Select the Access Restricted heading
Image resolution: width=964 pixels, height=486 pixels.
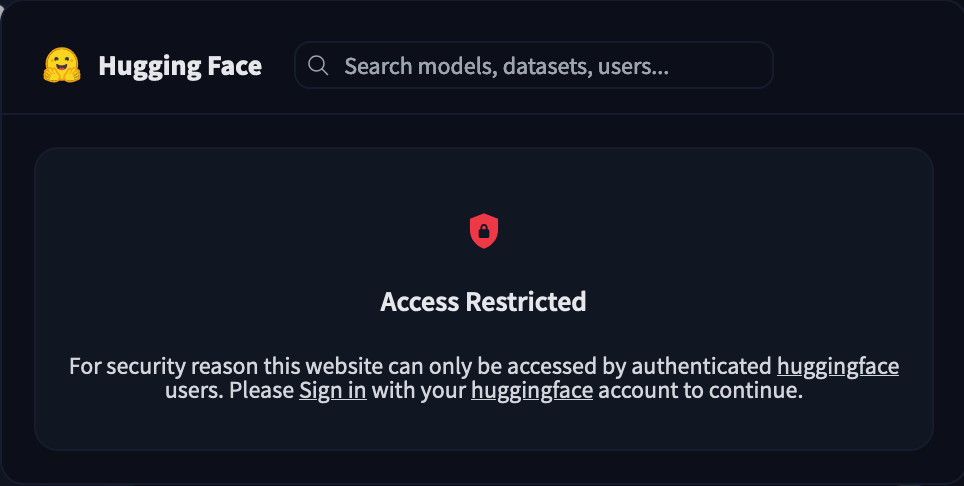tap(483, 301)
